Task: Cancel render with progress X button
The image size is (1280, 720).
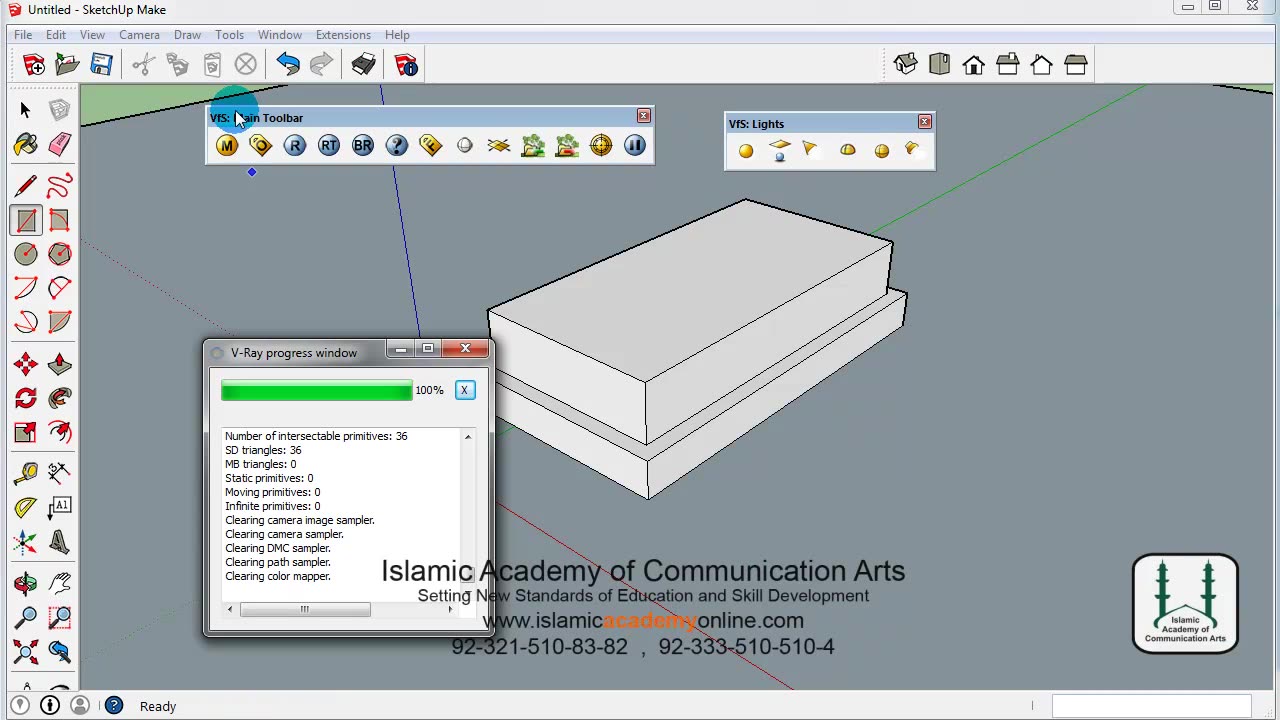Action: pos(464,390)
